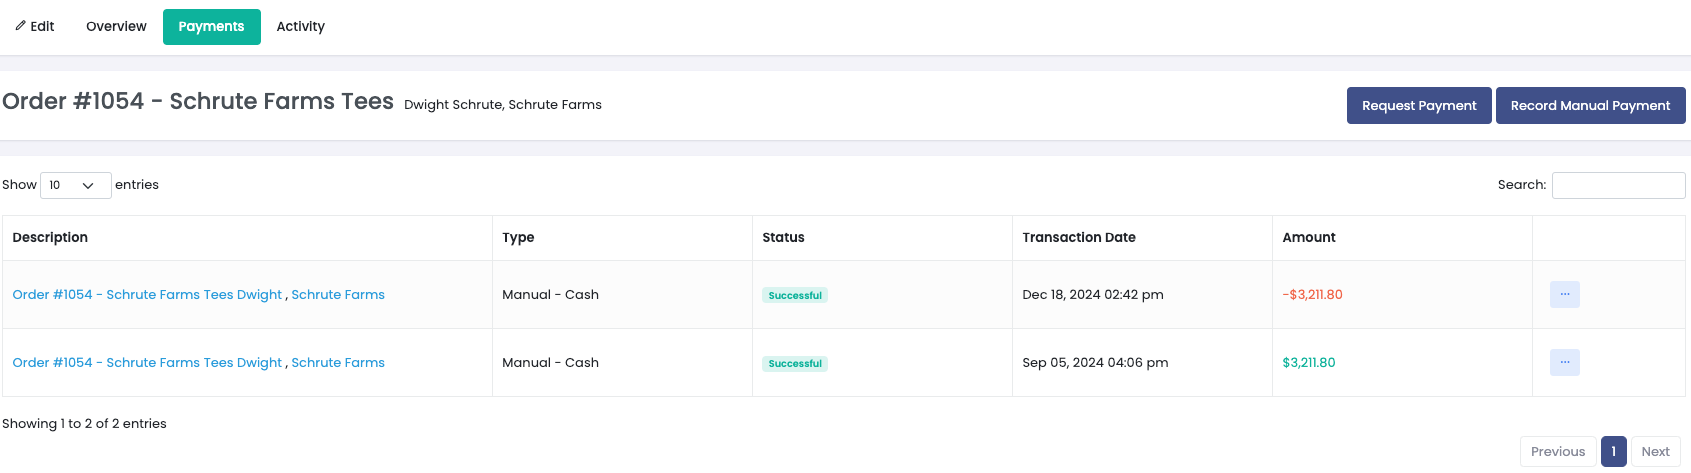This screenshot has width=1691, height=473.
Task: Click the Record Manual Payment button
Action: pyautogui.click(x=1590, y=106)
